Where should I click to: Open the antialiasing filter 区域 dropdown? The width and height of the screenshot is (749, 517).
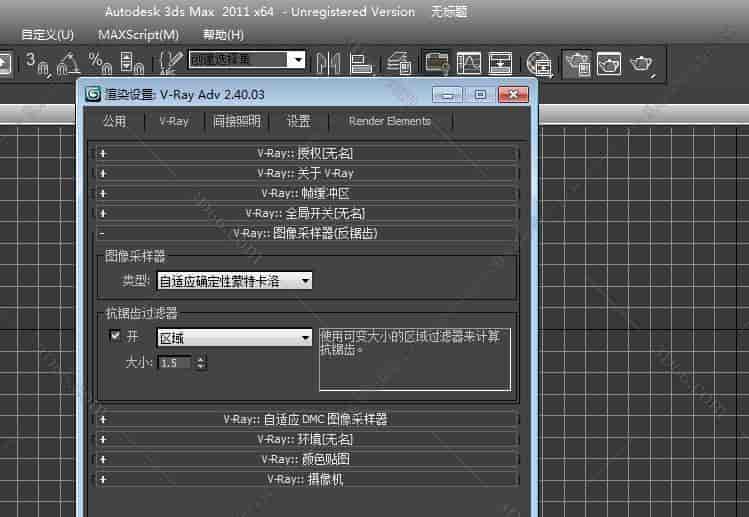click(220, 338)
